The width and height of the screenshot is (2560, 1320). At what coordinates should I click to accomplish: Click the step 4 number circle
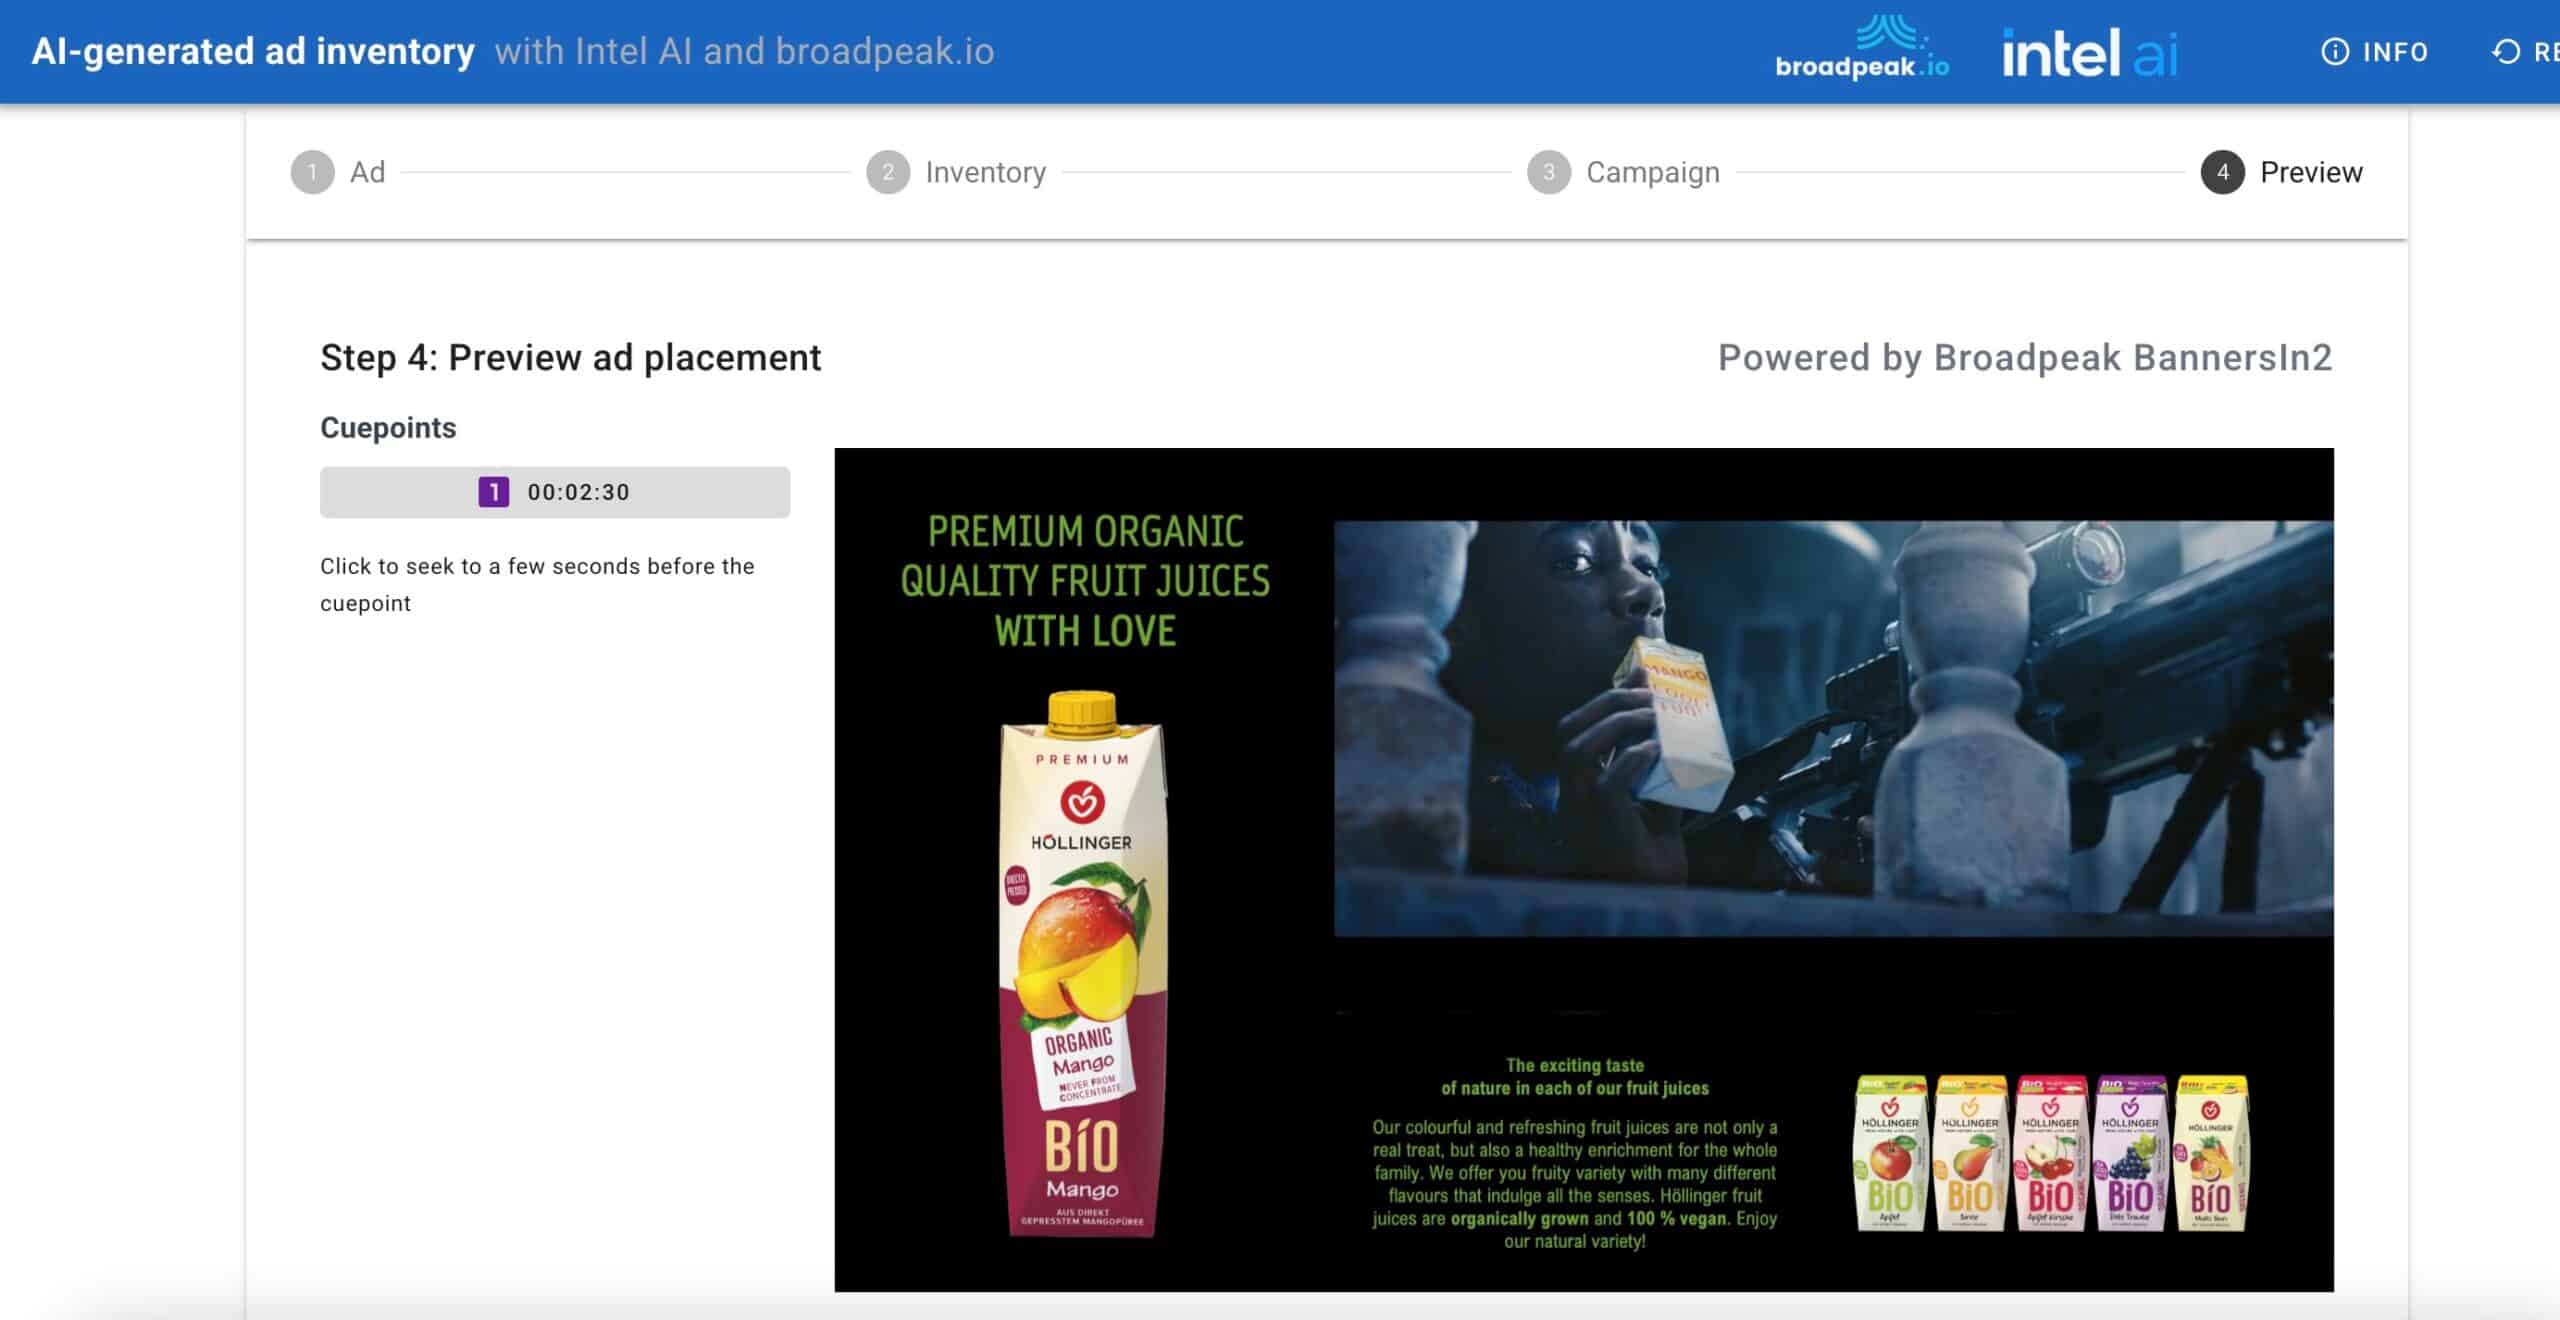(x=2222, y=172)
